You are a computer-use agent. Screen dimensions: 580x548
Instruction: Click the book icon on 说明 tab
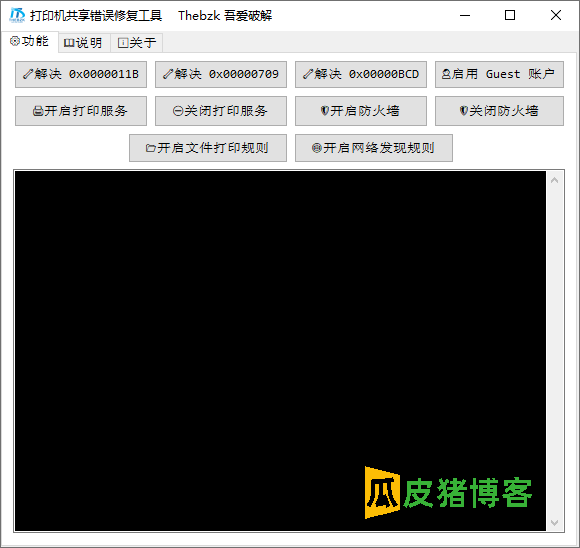pyautogui.click(x=69, y=43)
